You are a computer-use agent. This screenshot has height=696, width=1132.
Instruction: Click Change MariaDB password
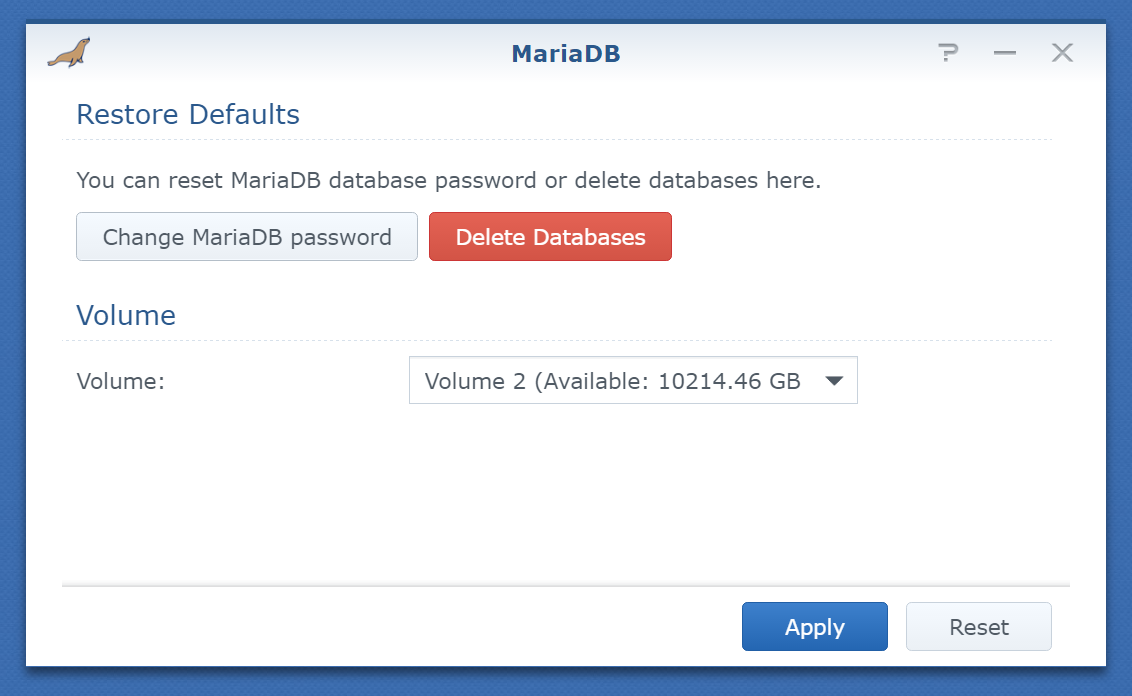[246, 236]
